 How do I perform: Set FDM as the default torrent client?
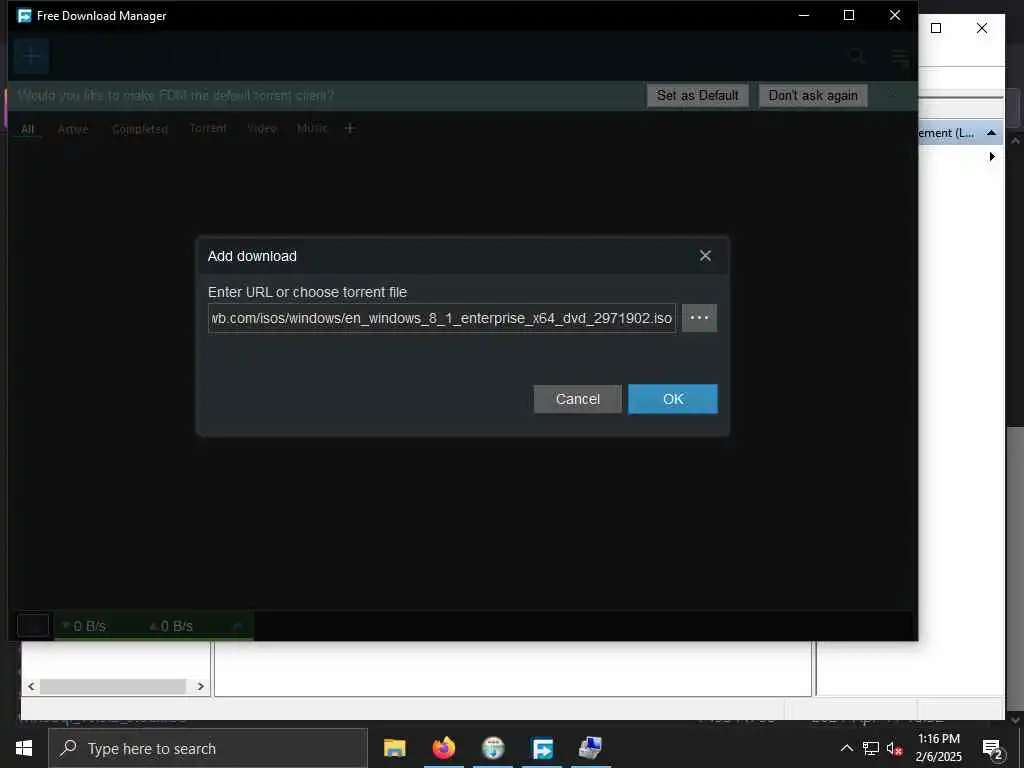[x=697, y=95]
